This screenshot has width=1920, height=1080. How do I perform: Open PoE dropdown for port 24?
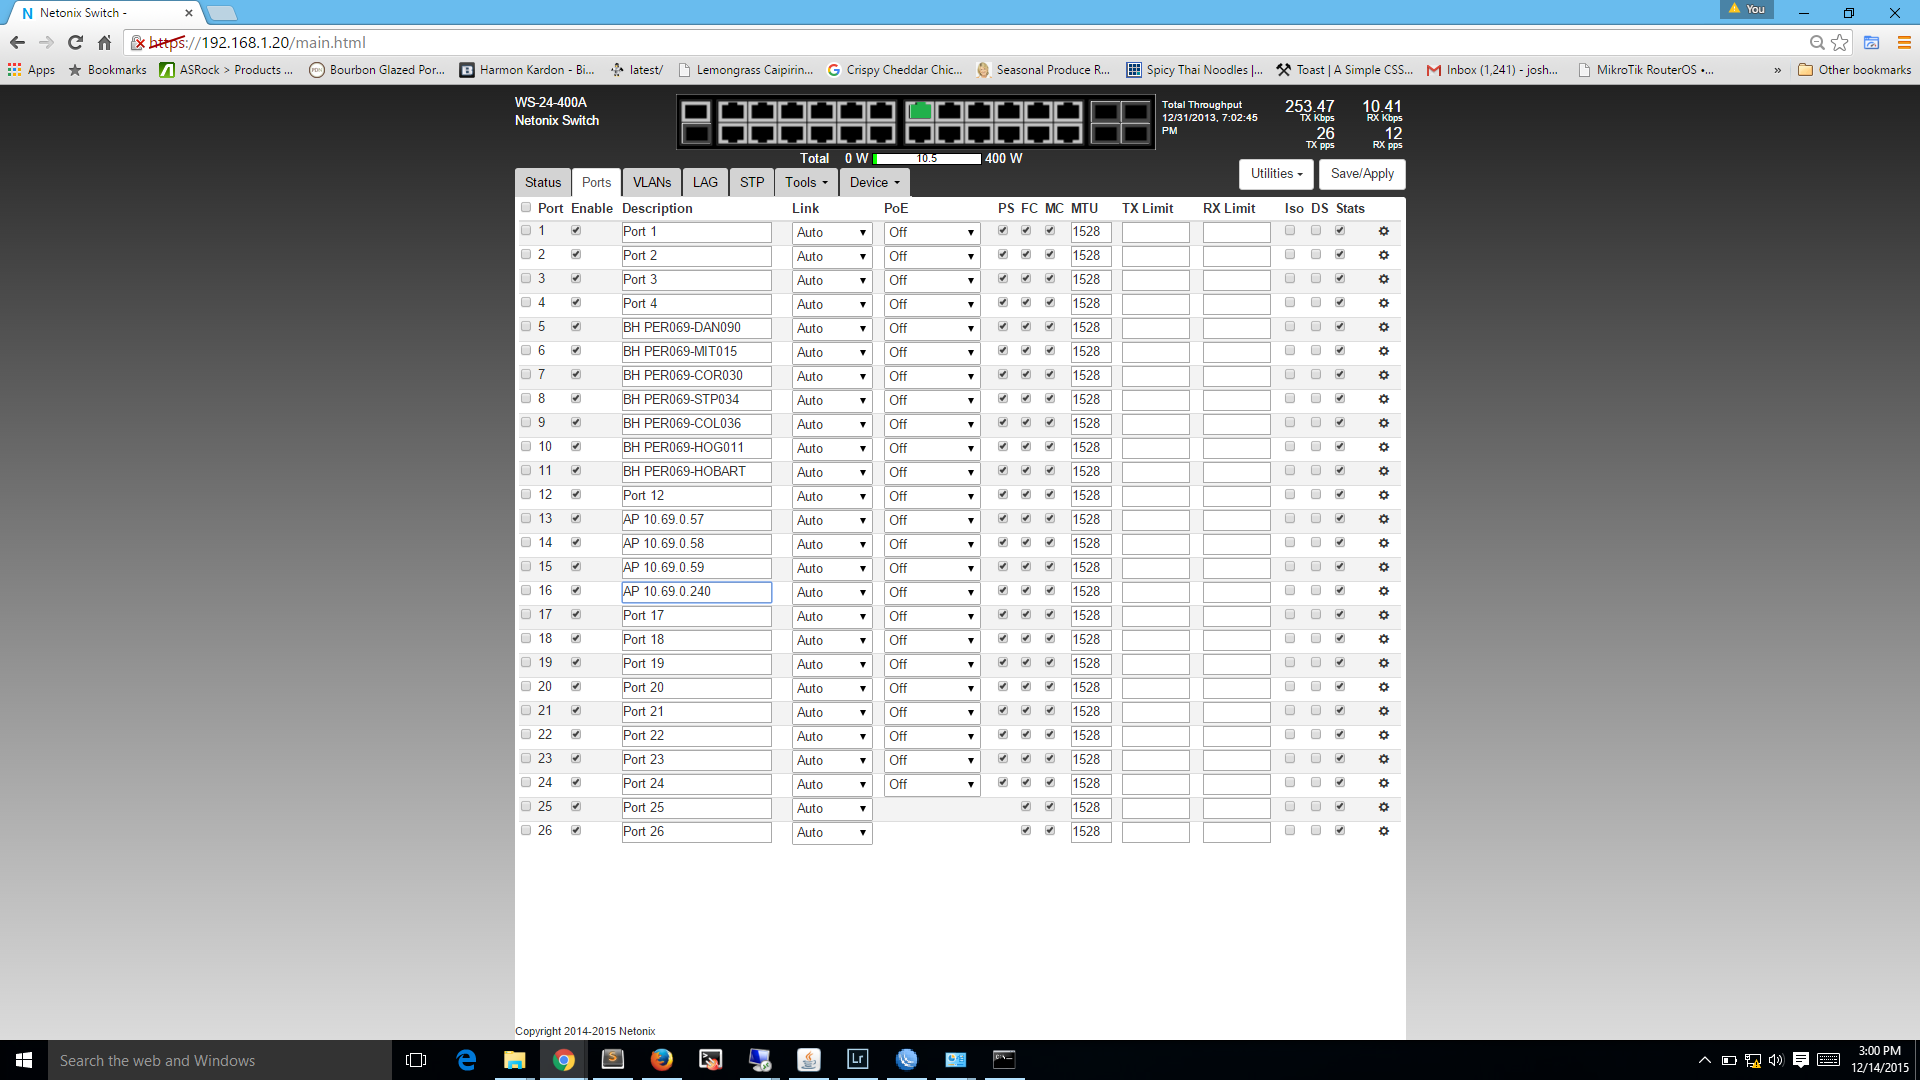pyautogui.click(x=932, y=785)
